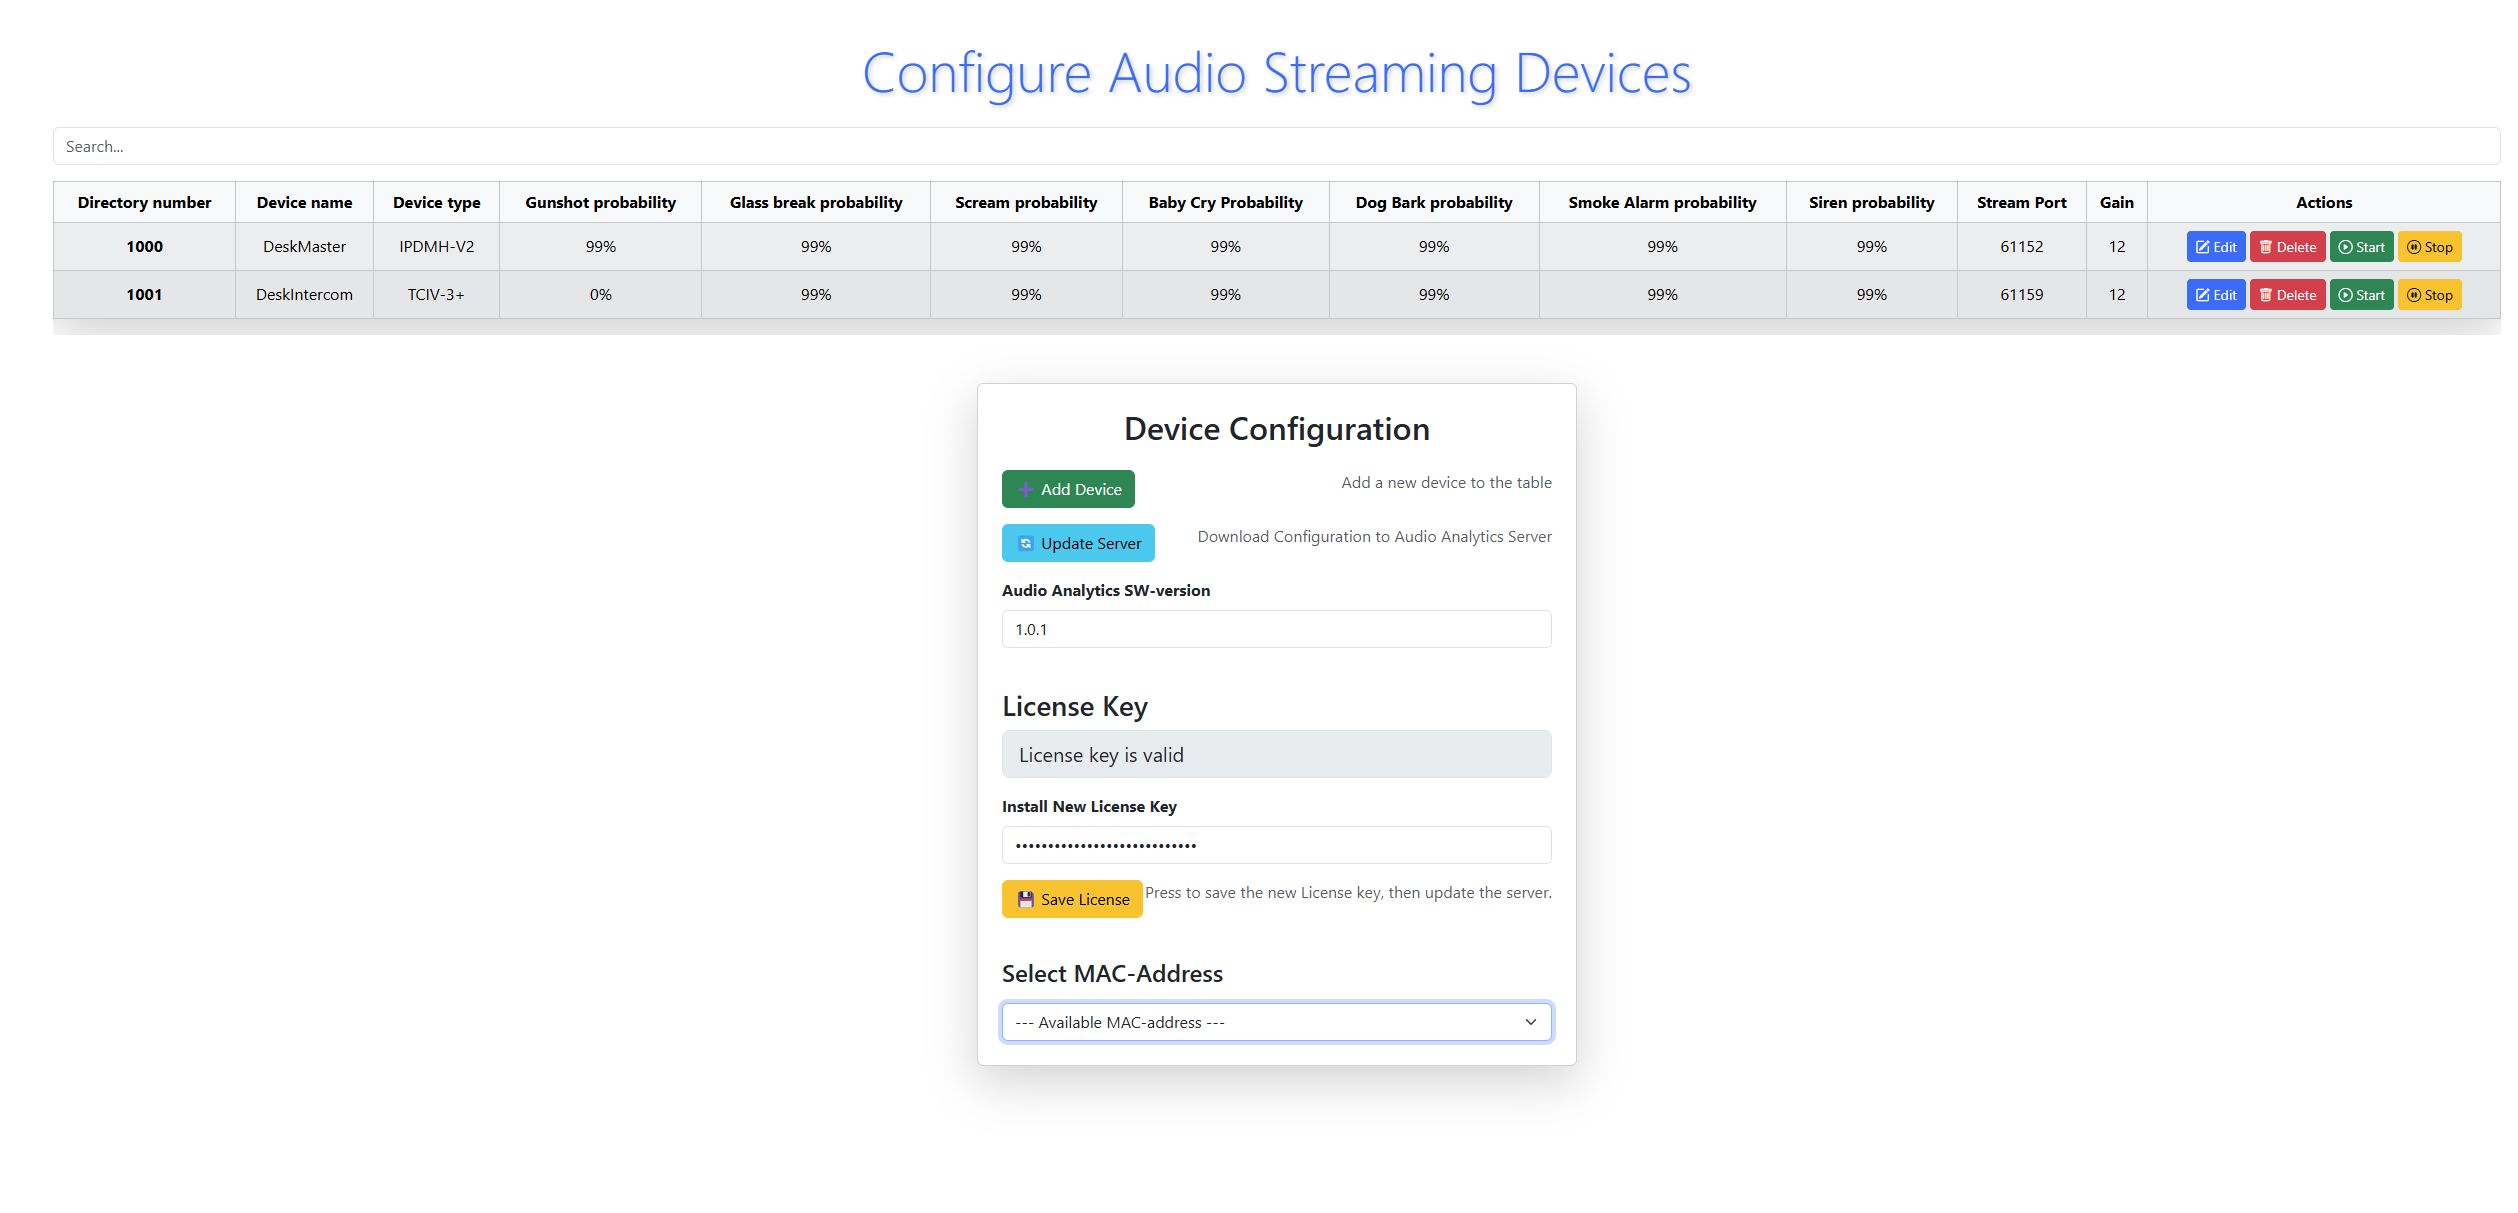Click the License key is valid field

(x=1275, y=755)
